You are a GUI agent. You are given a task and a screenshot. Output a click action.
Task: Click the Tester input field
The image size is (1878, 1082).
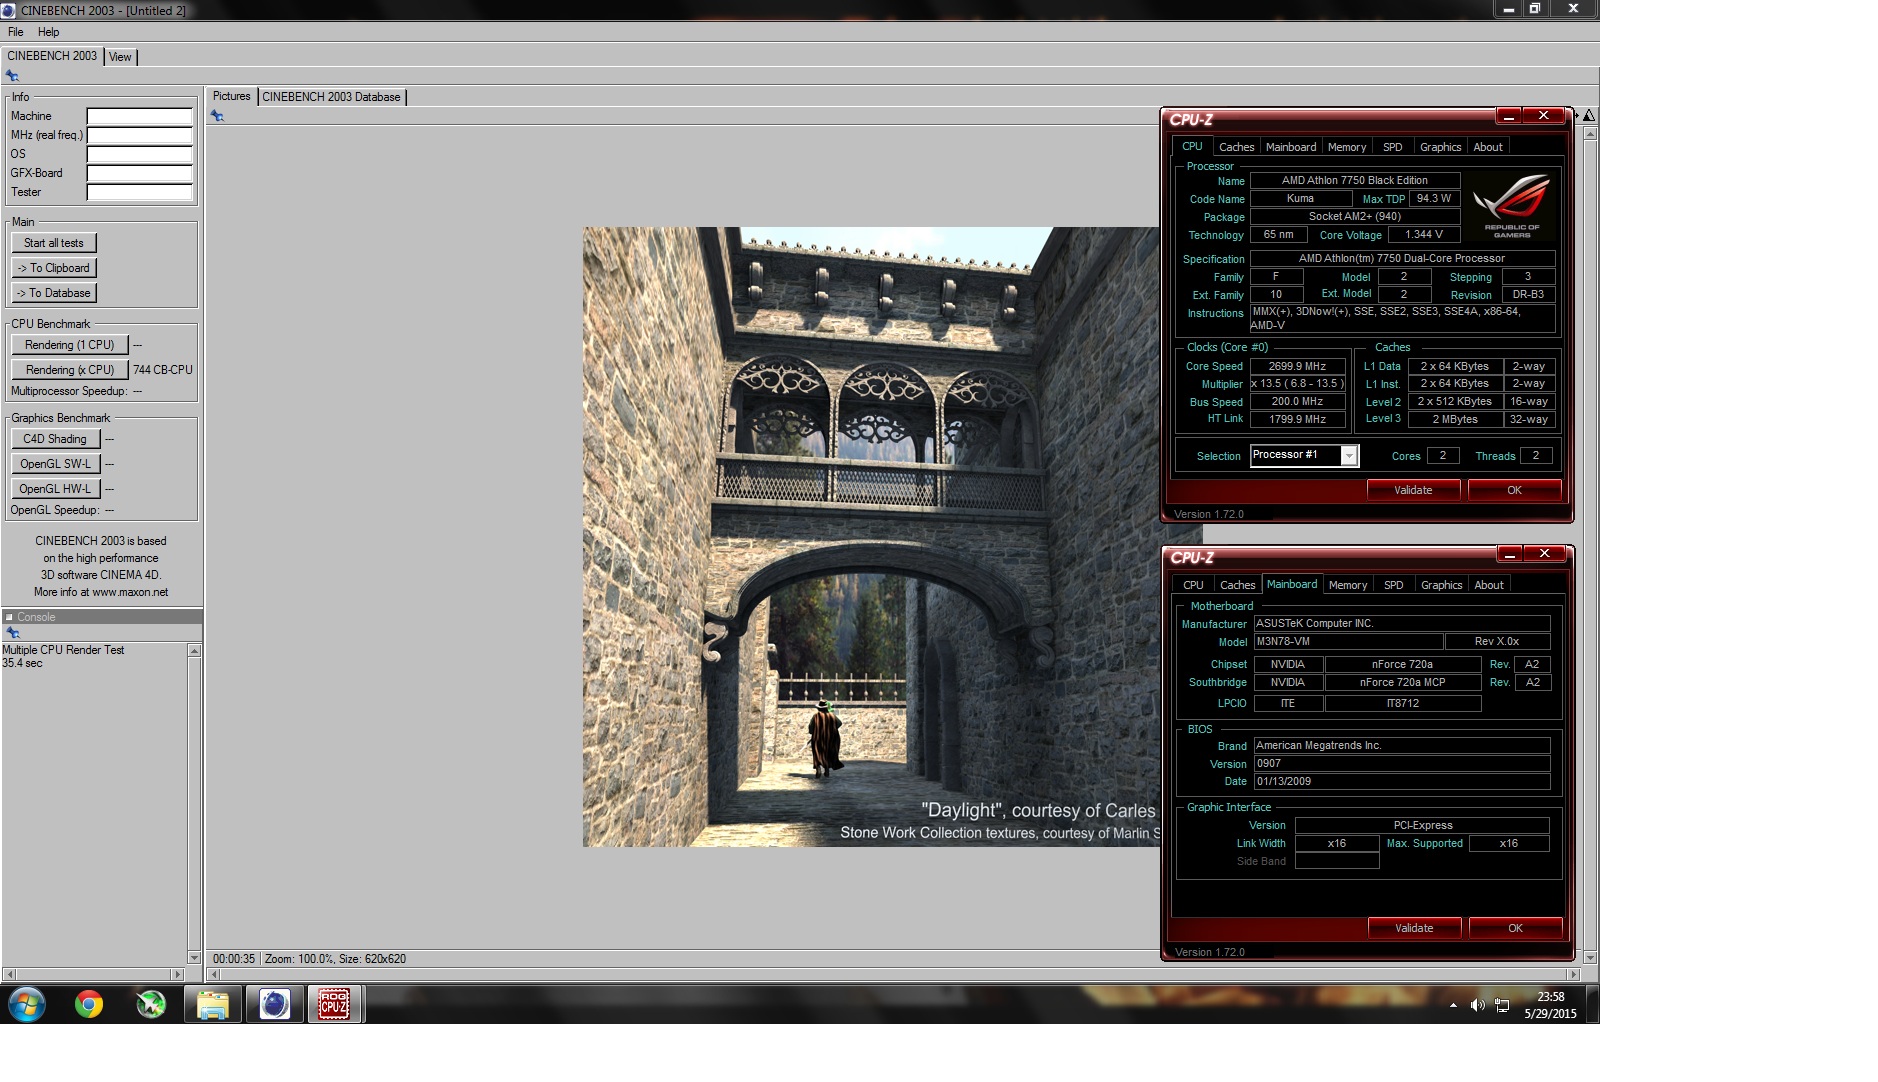pyautogui.click(x=140, y=192)
